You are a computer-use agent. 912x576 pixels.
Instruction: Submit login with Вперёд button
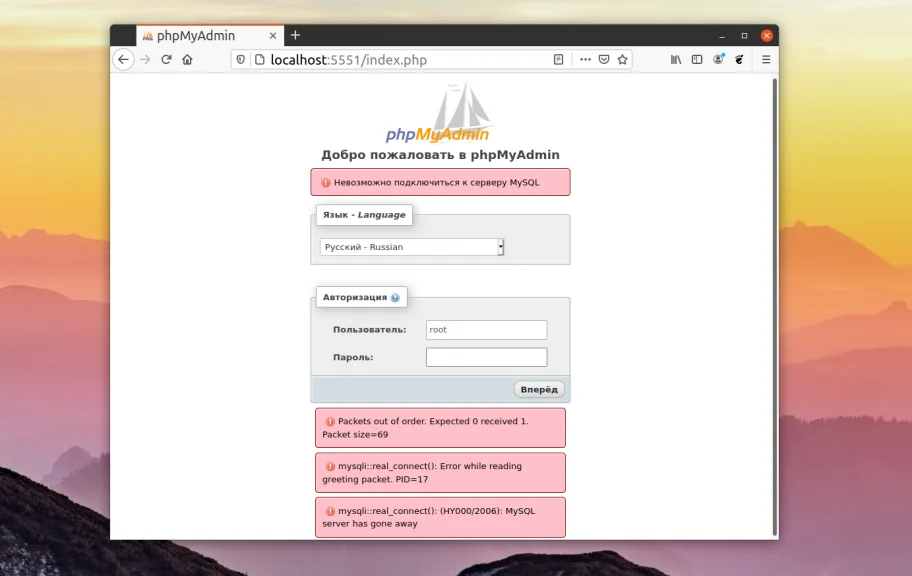point(539,389)
